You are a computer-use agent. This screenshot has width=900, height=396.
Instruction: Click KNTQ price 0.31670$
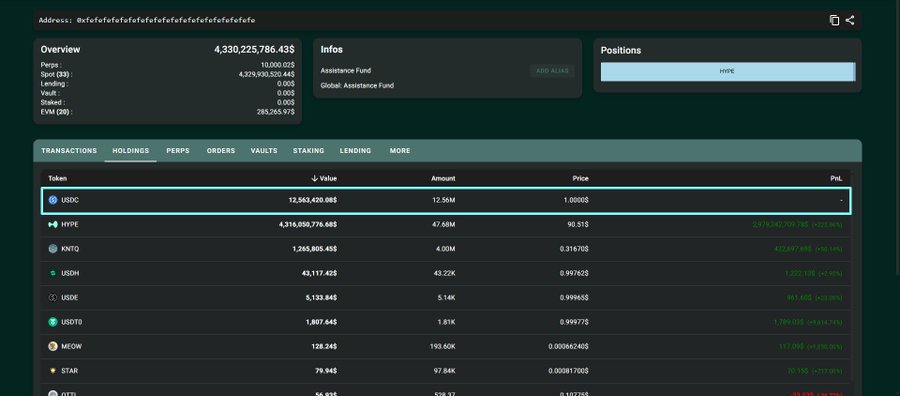[x=575, y=249]
